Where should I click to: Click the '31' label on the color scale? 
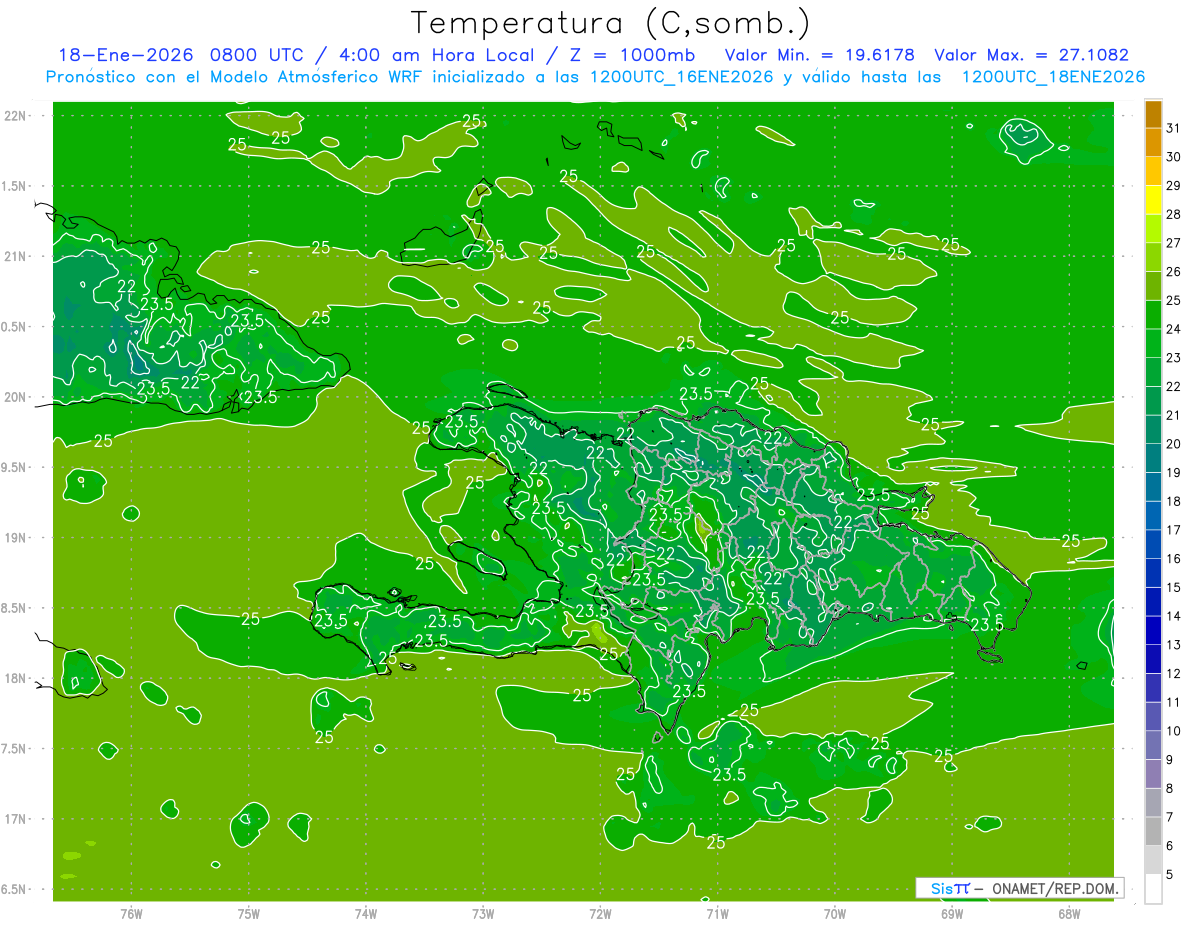(1174, 128)
